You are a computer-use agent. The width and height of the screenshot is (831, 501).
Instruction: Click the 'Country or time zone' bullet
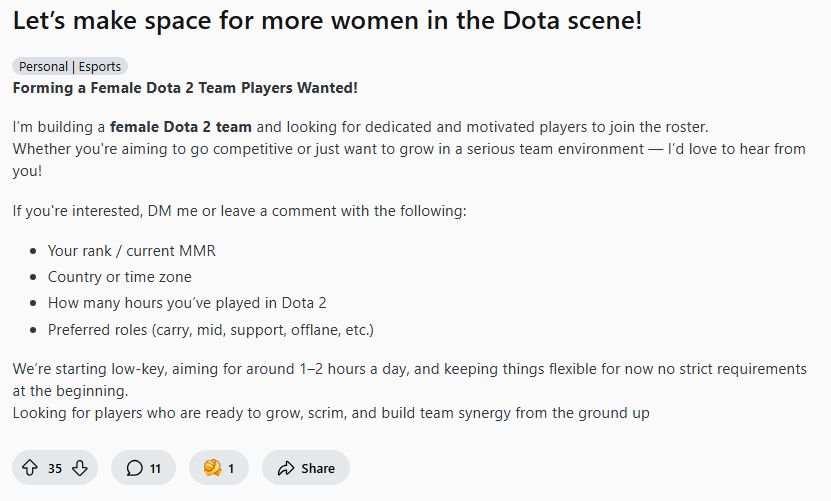coord(120,277)
